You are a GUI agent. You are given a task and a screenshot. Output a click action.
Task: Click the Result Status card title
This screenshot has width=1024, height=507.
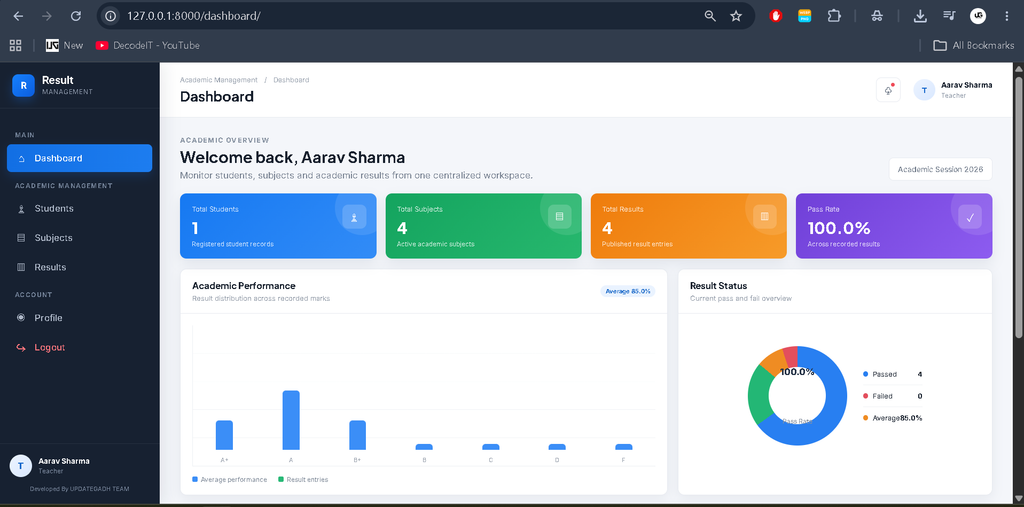(718, 286)
